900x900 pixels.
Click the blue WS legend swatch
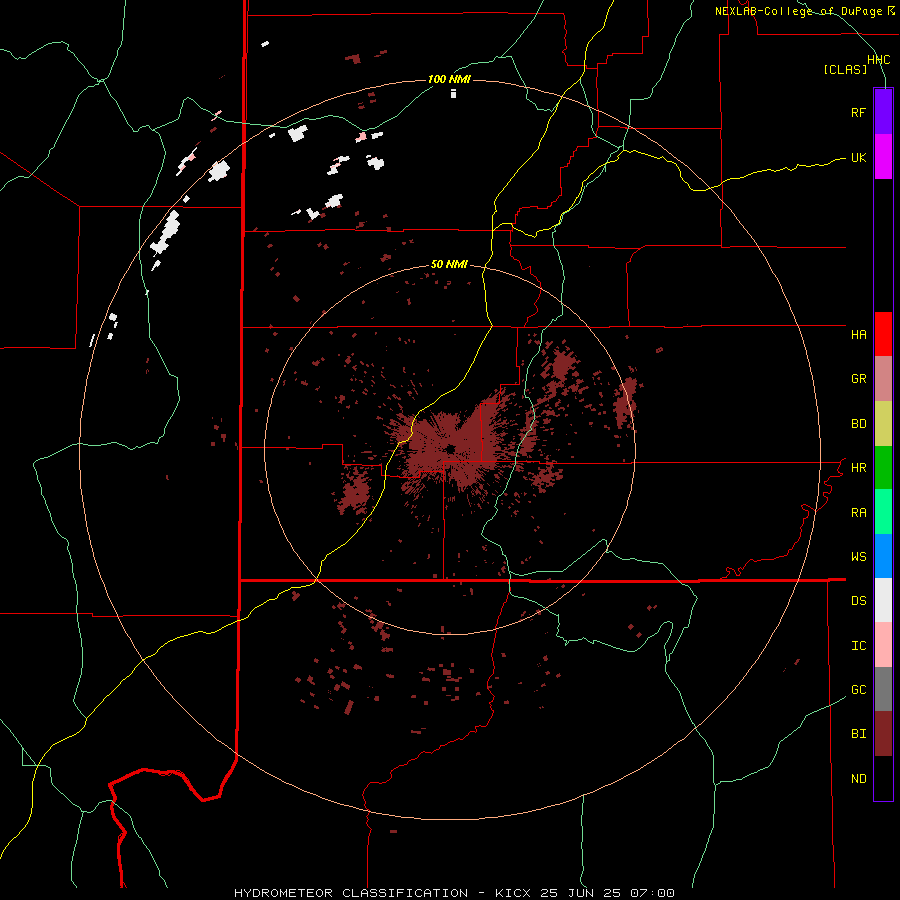click(x=883, y=556)
